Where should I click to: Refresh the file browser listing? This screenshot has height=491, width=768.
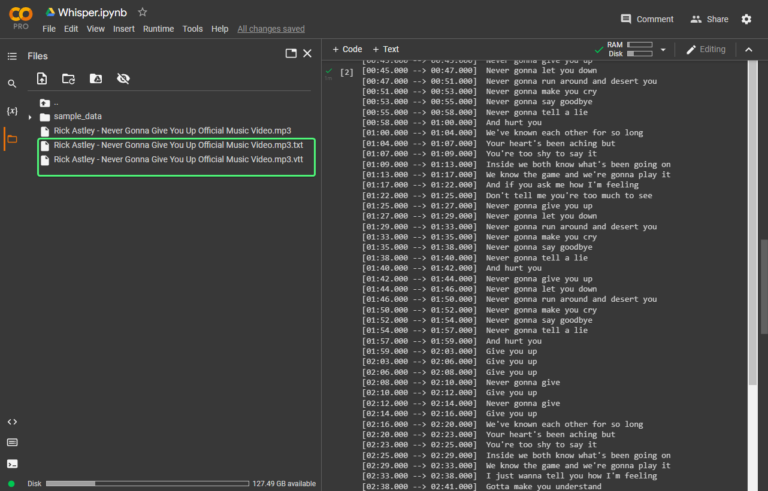(69, 78)
